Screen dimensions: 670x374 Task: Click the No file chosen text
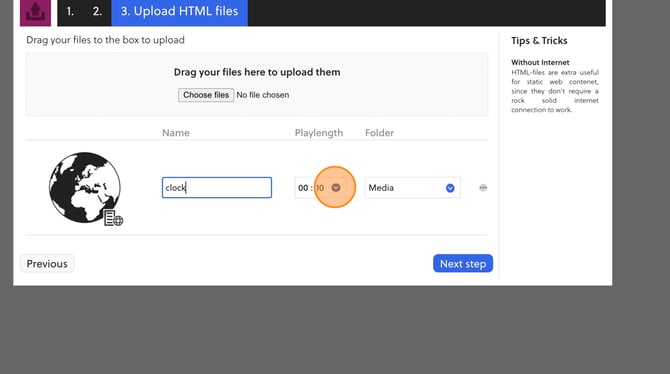[263, 95]
